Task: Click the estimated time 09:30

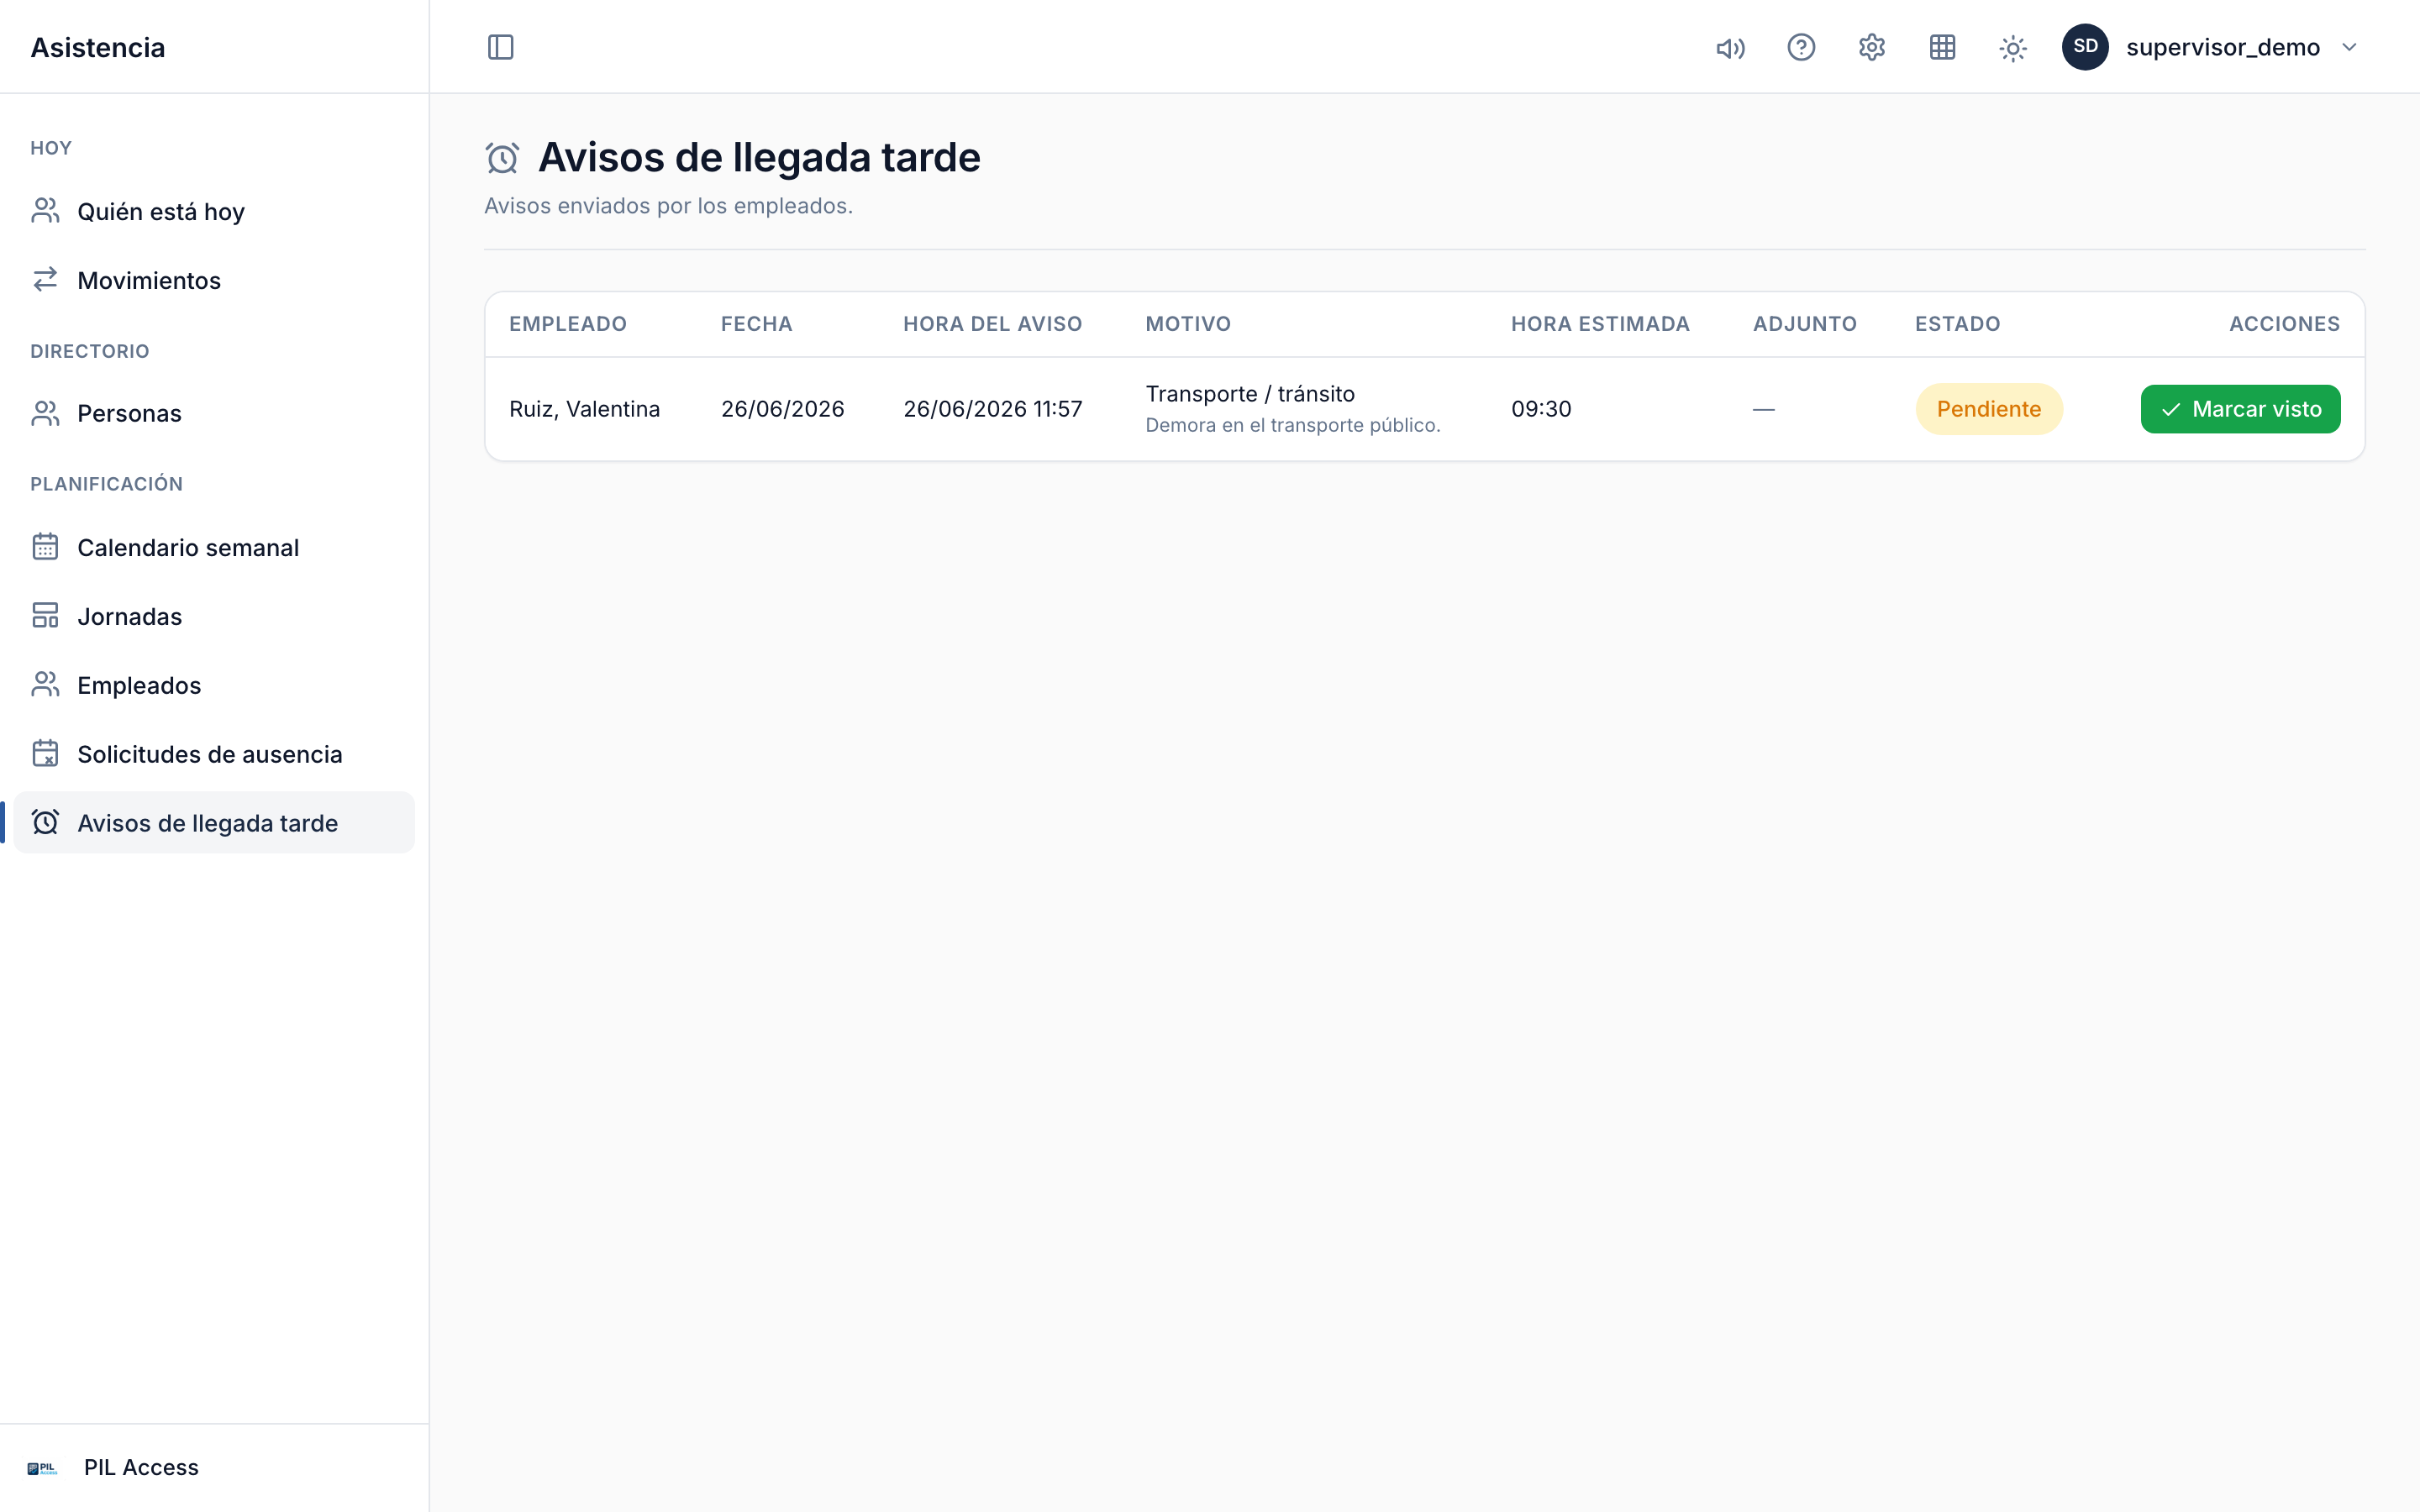Action: tap(1541, 409)
